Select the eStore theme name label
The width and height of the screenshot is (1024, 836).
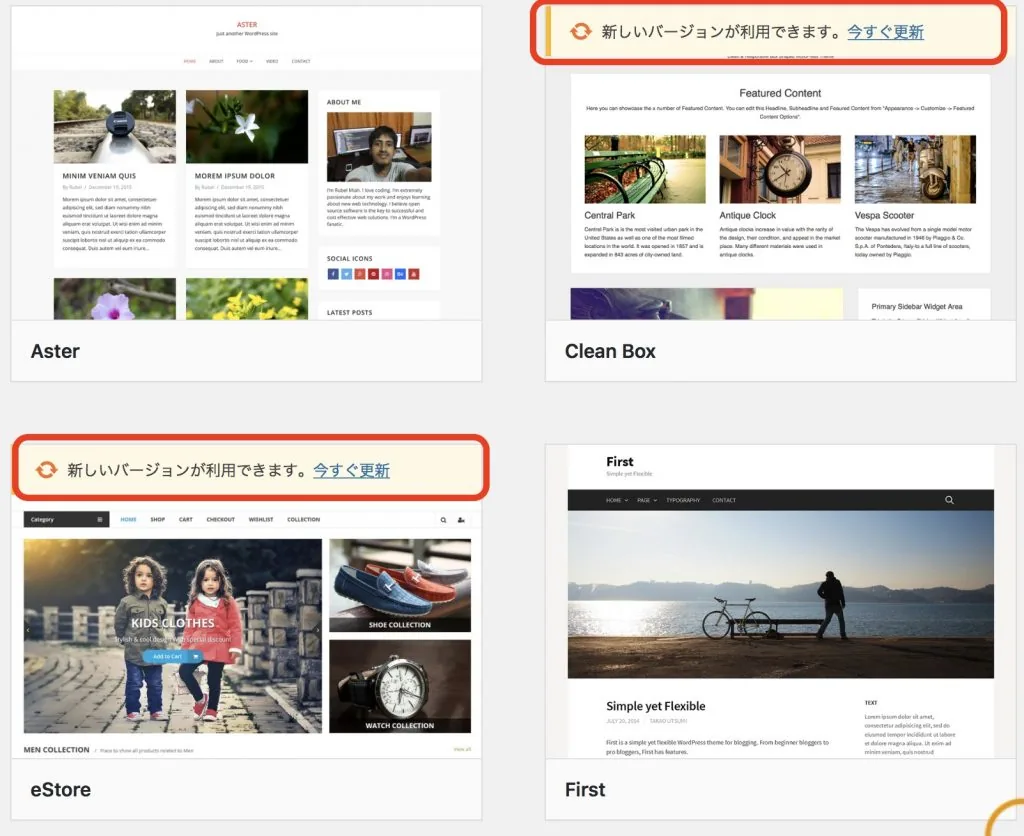(61, 790)
